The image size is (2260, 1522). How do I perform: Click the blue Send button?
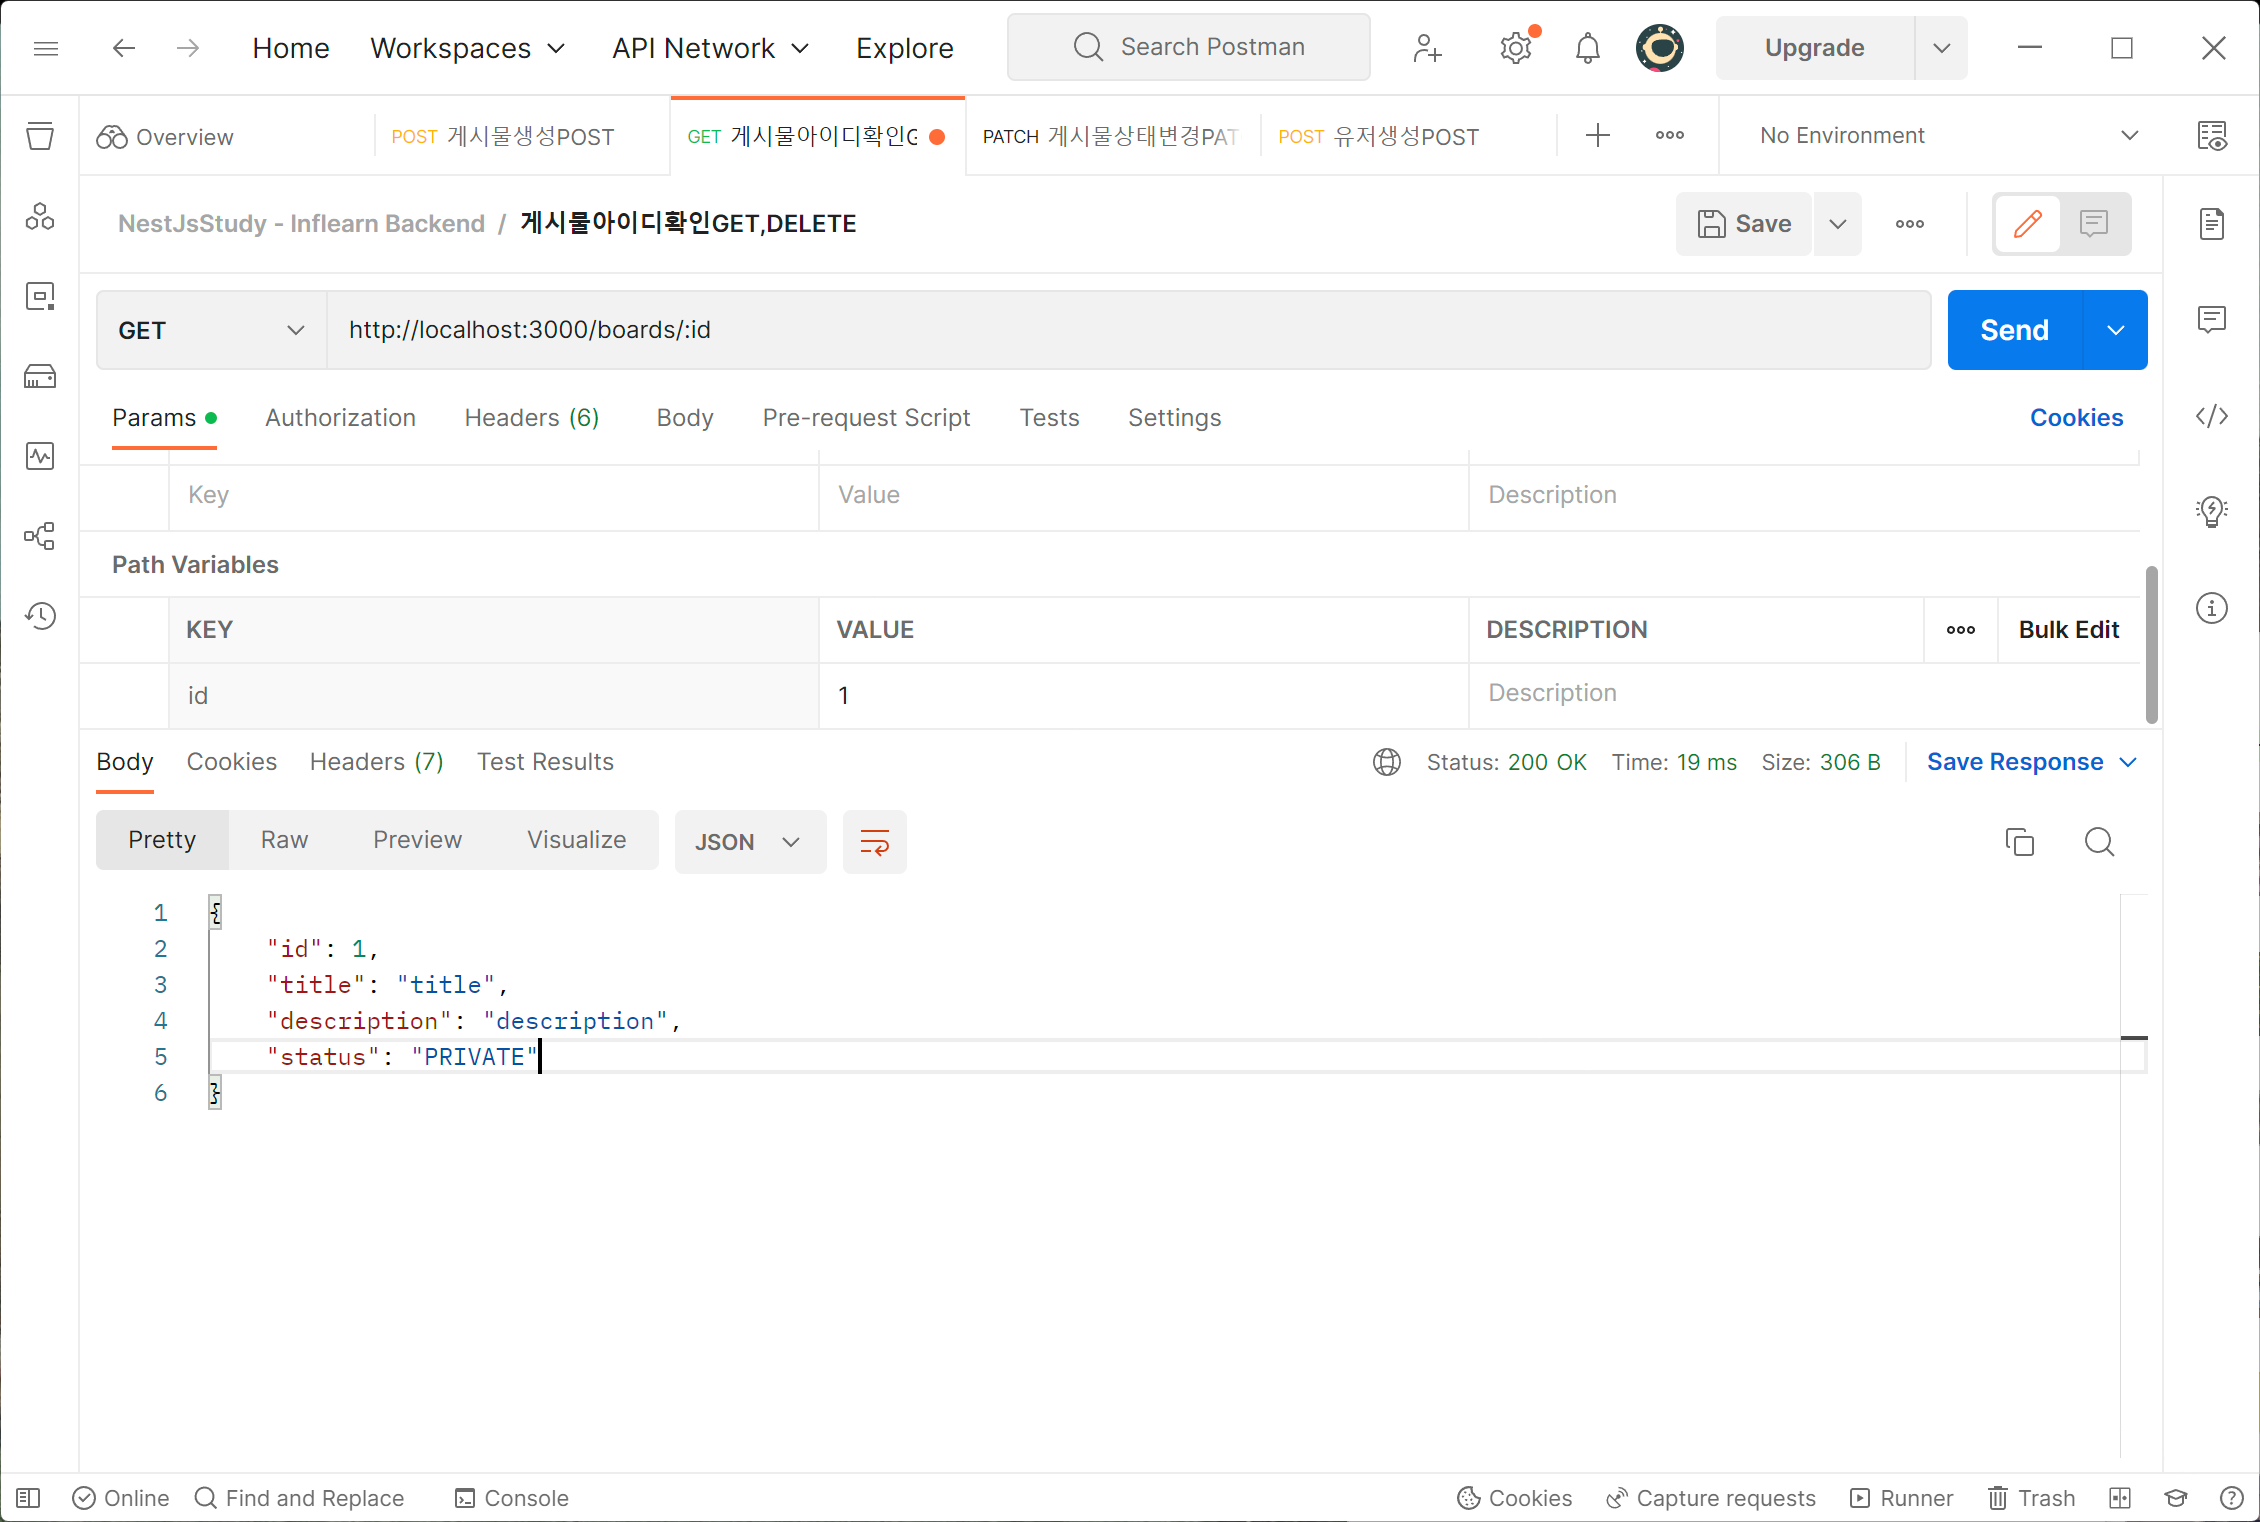click(x=2014, y=330)
